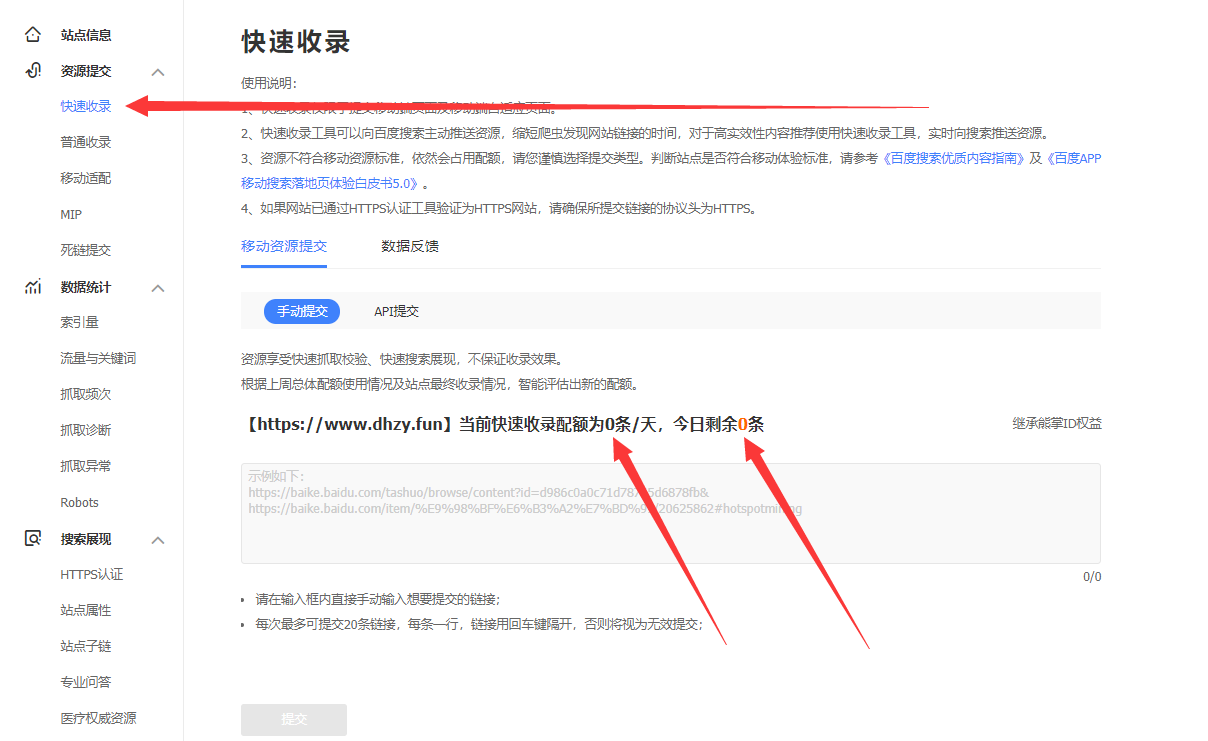Screen dimensions: 1208x741
Task: Open the 抓取诊断 menu item
Action: click(x=85, y=431)
